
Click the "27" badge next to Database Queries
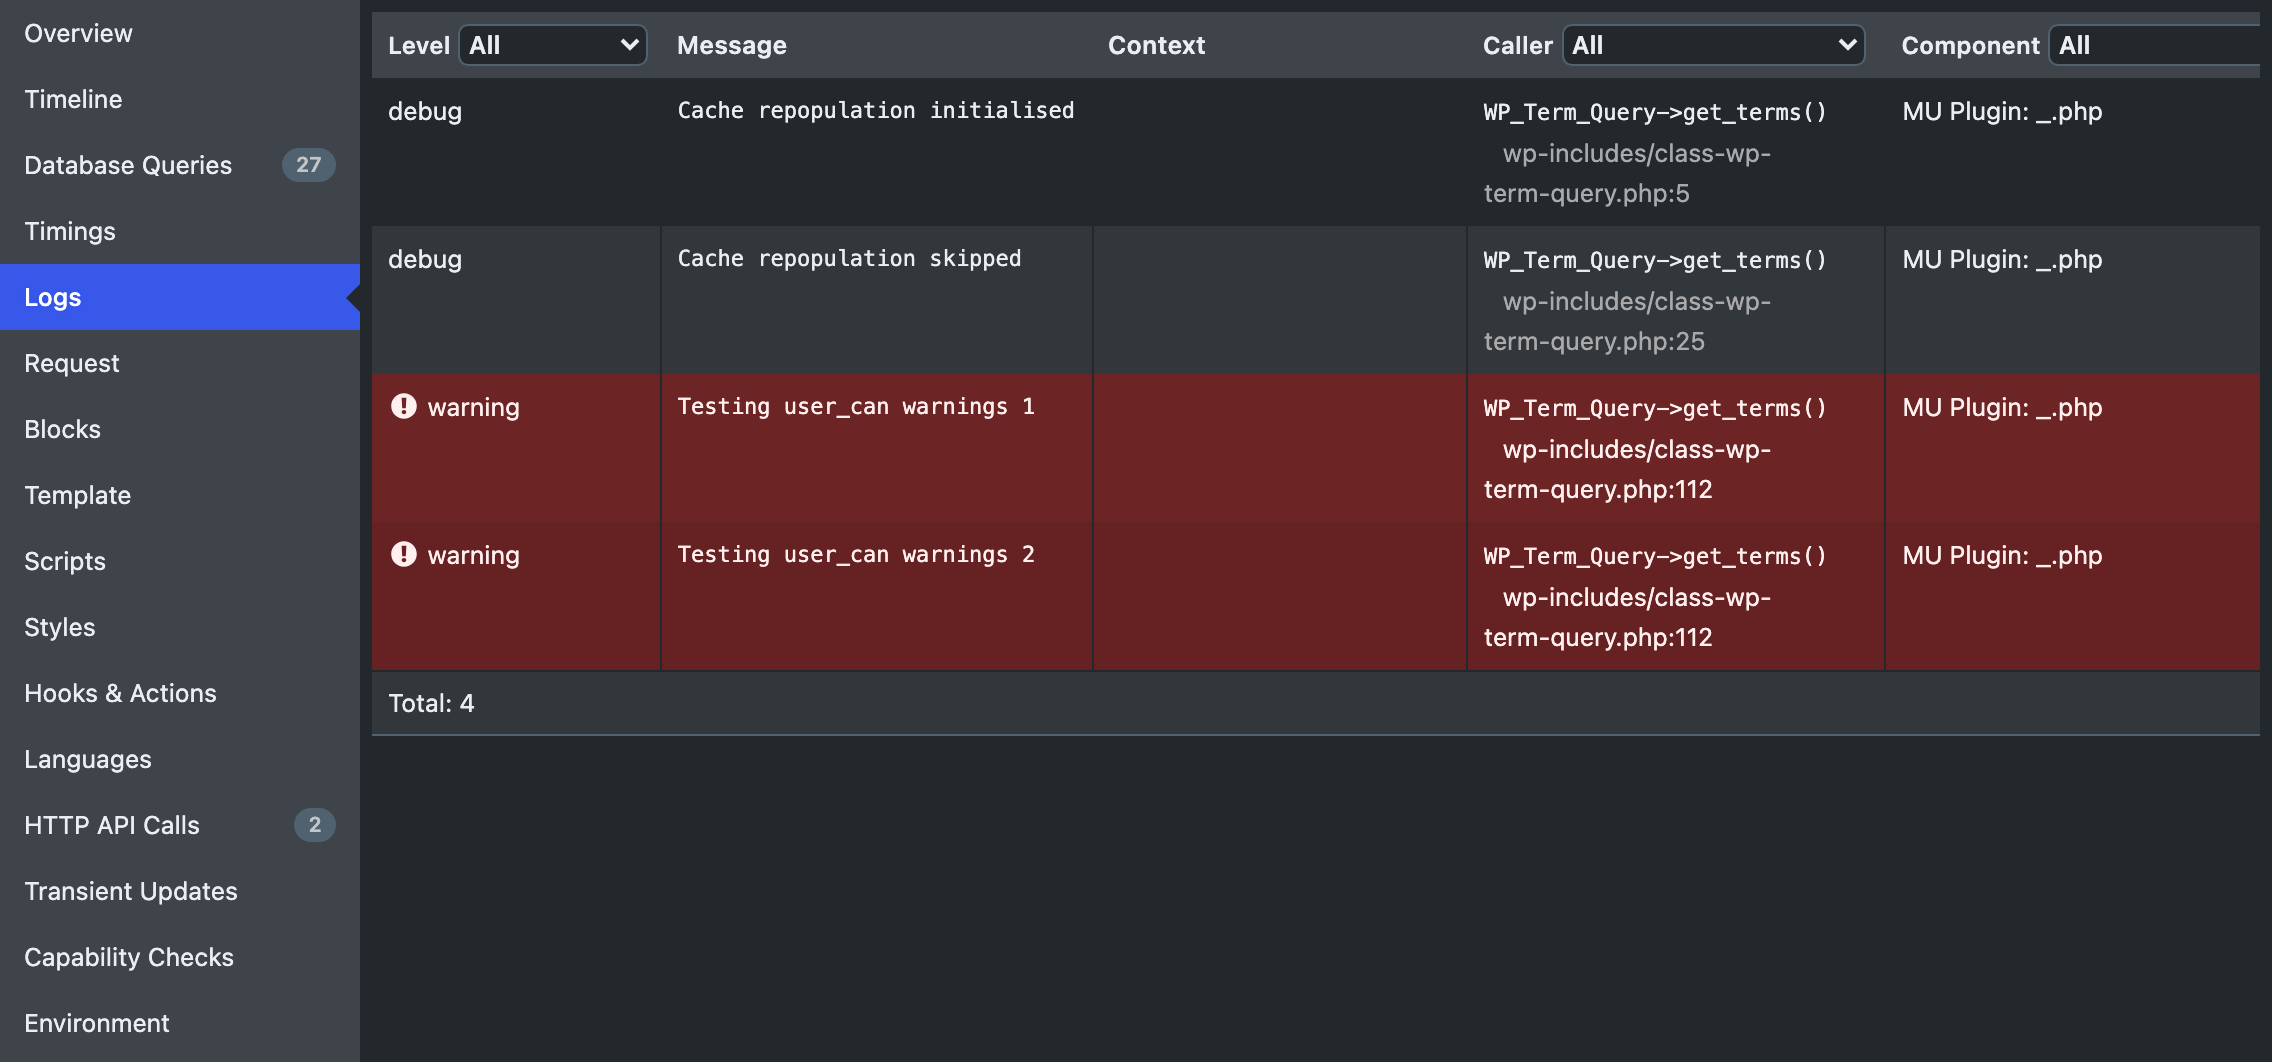pos(311,165)
